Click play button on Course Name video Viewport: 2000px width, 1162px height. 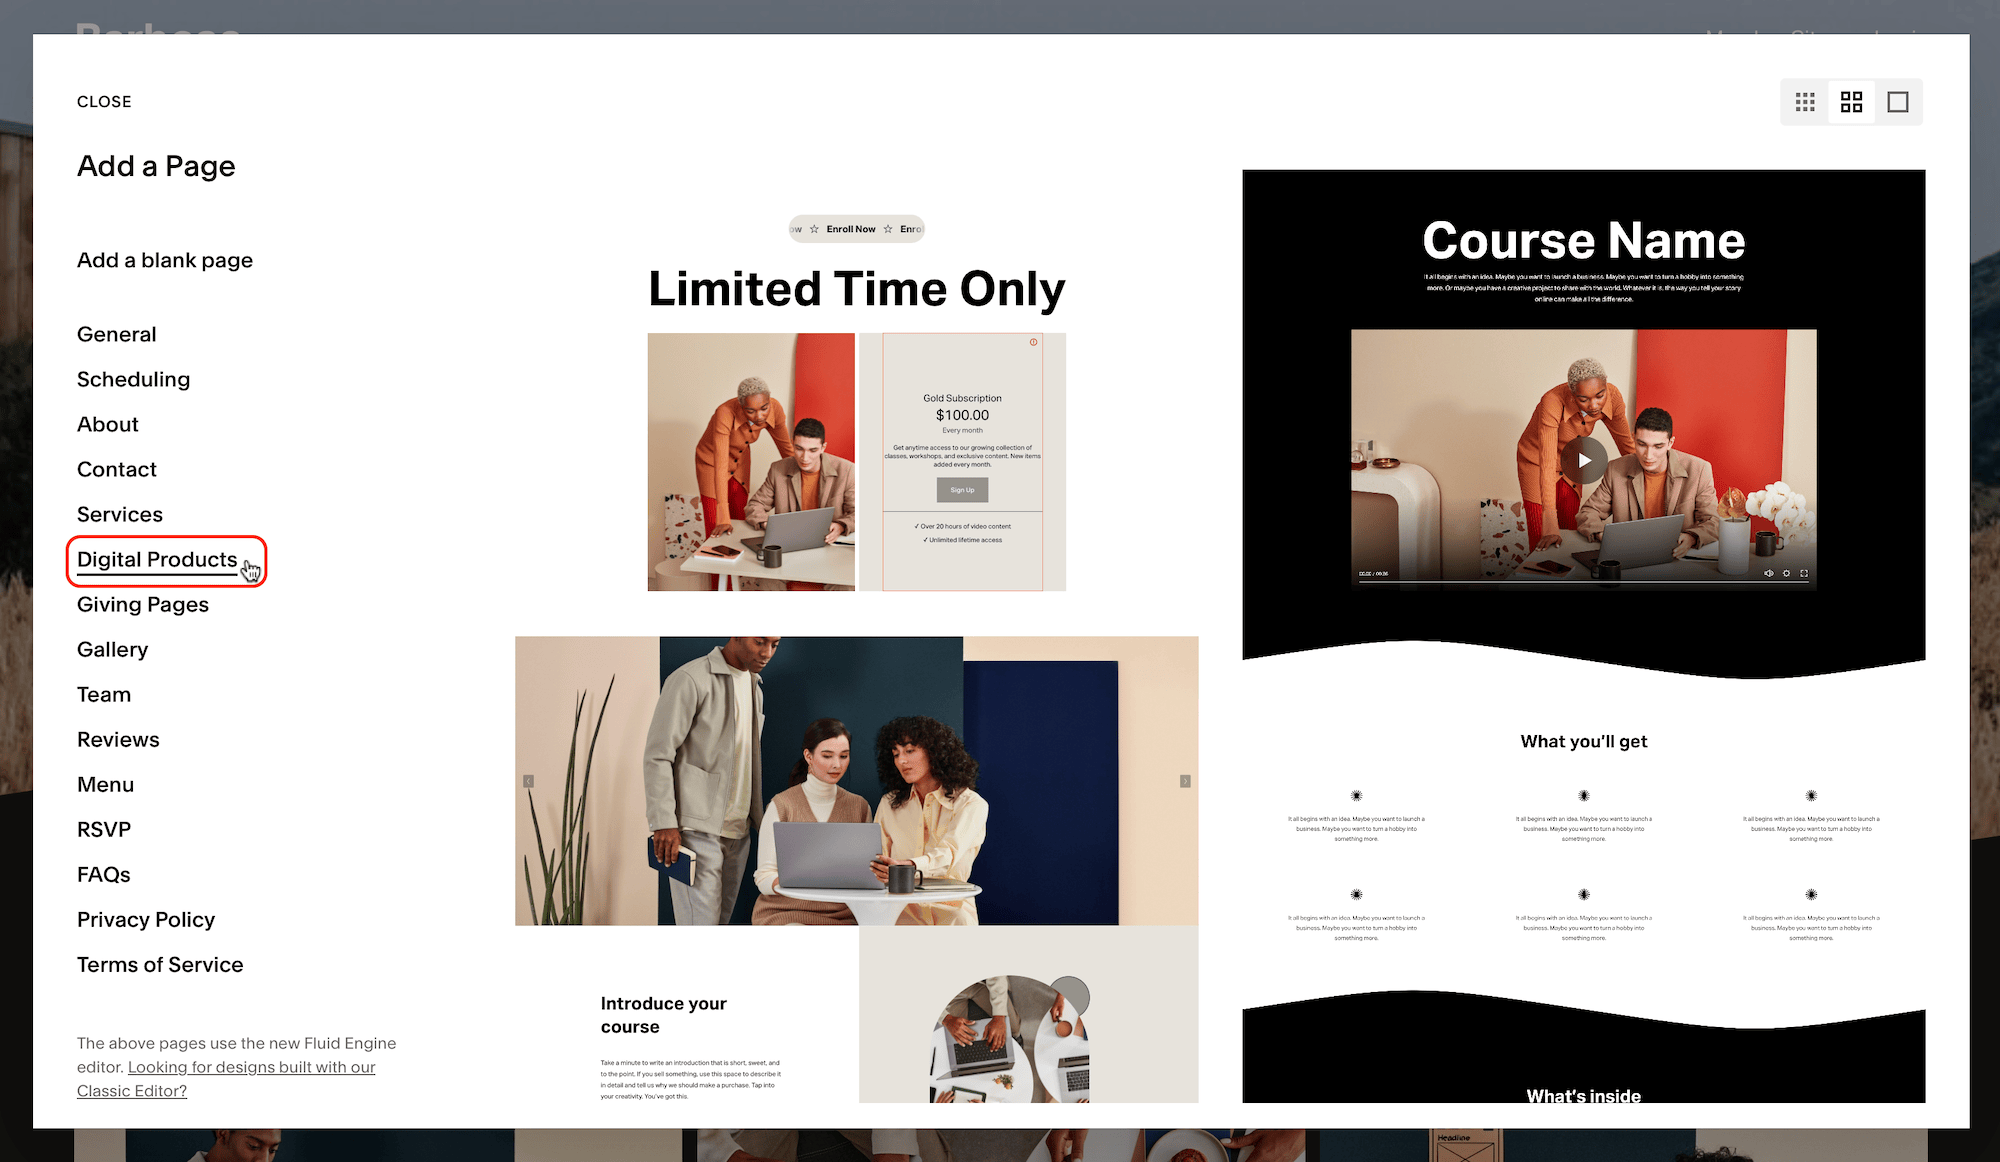1584,460
